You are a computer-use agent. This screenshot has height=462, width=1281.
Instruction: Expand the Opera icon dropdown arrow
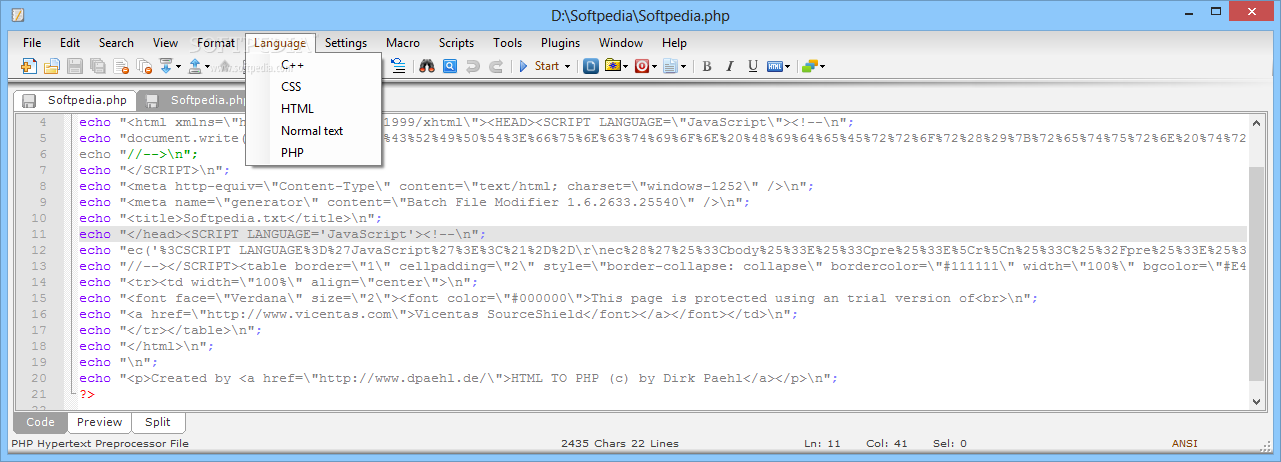coord(655,67)
